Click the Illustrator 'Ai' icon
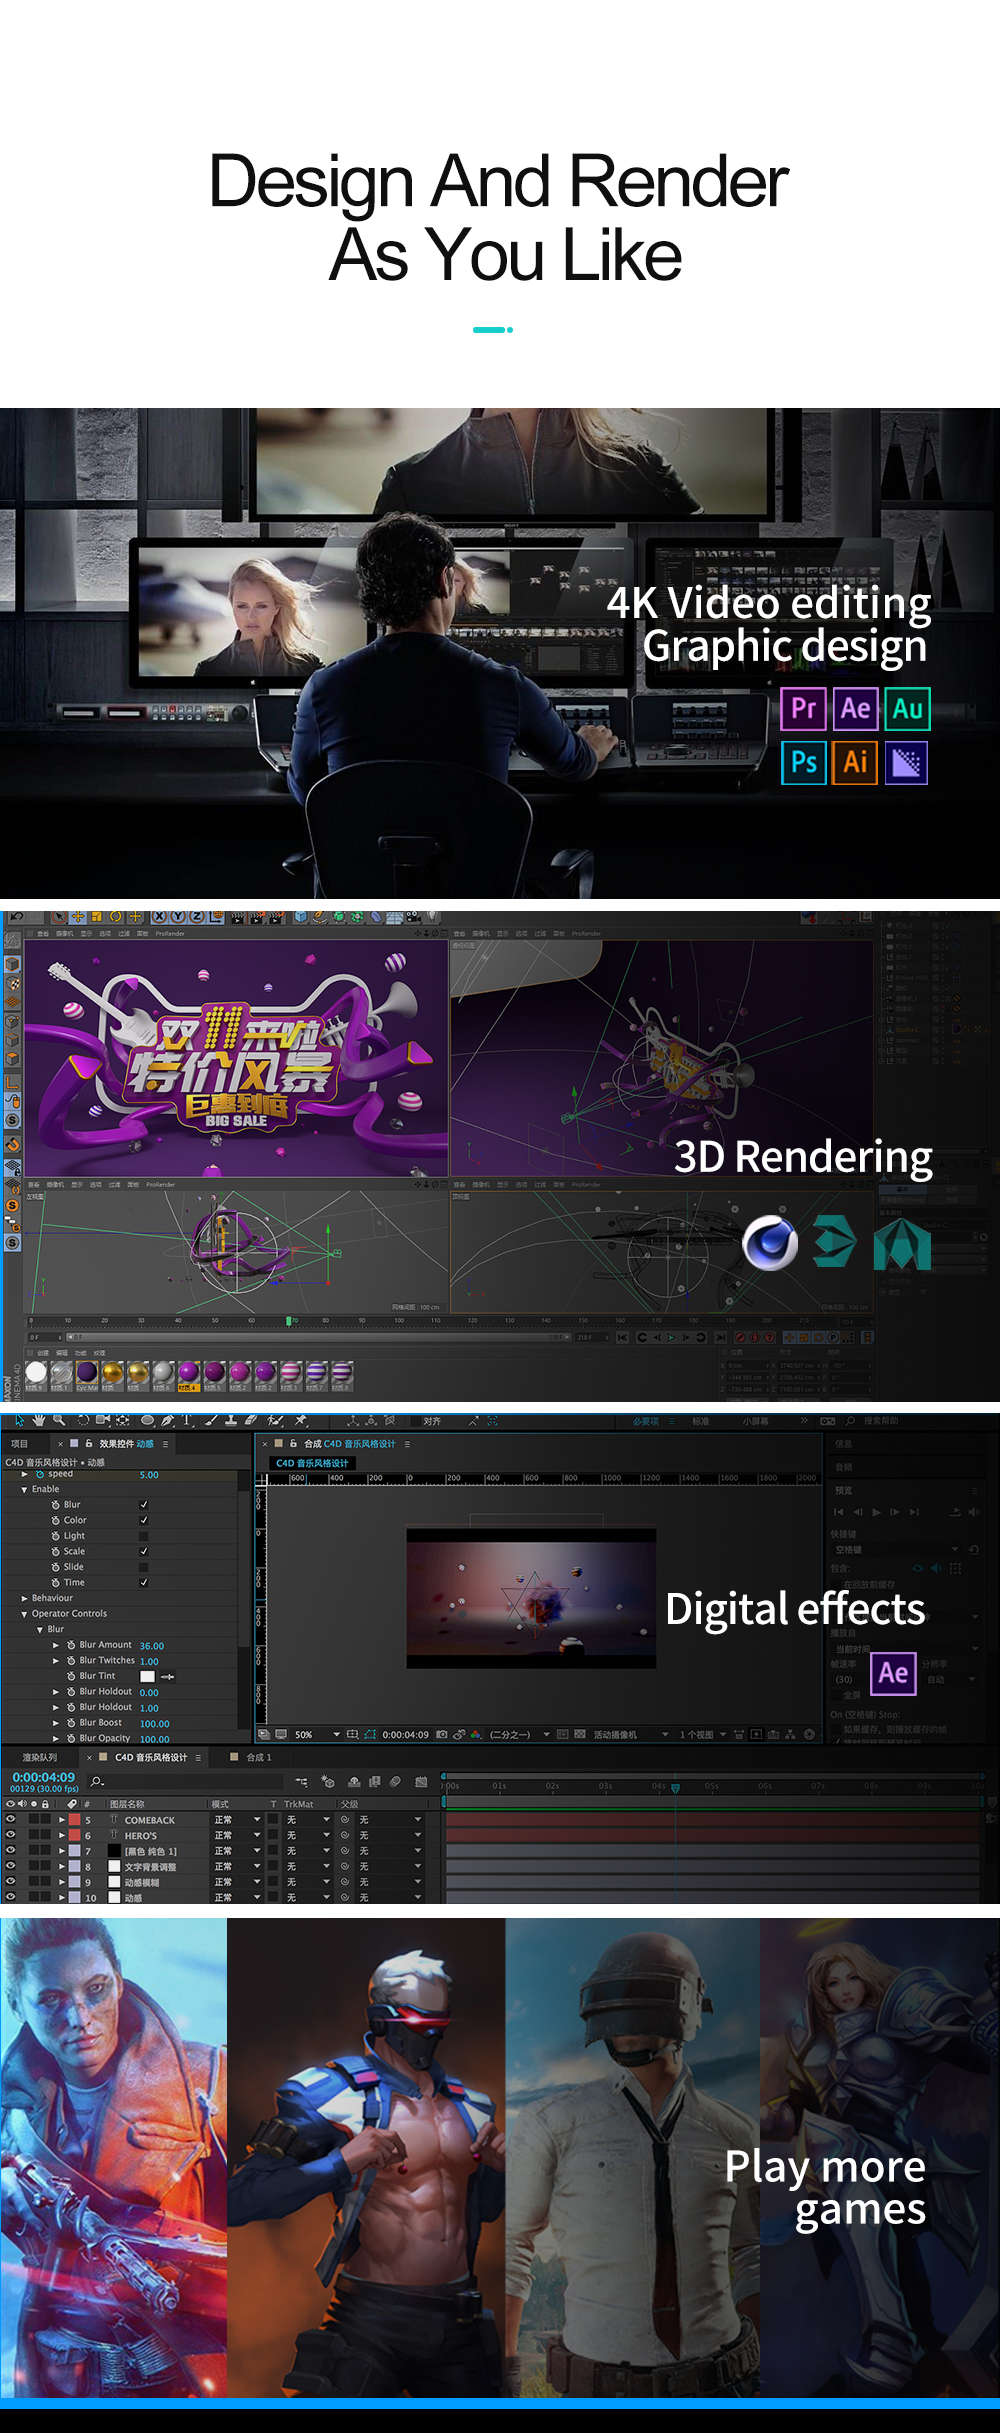 point(855,762)
